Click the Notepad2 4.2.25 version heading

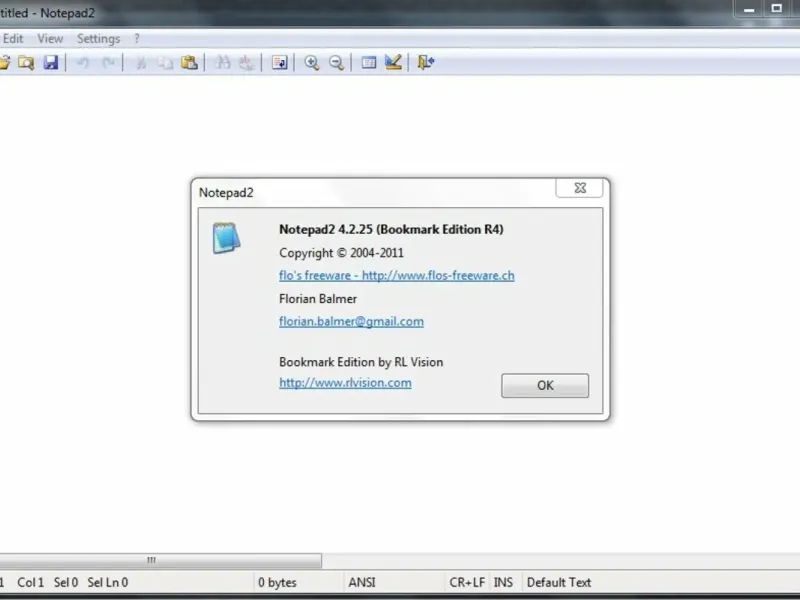[391, 229]
